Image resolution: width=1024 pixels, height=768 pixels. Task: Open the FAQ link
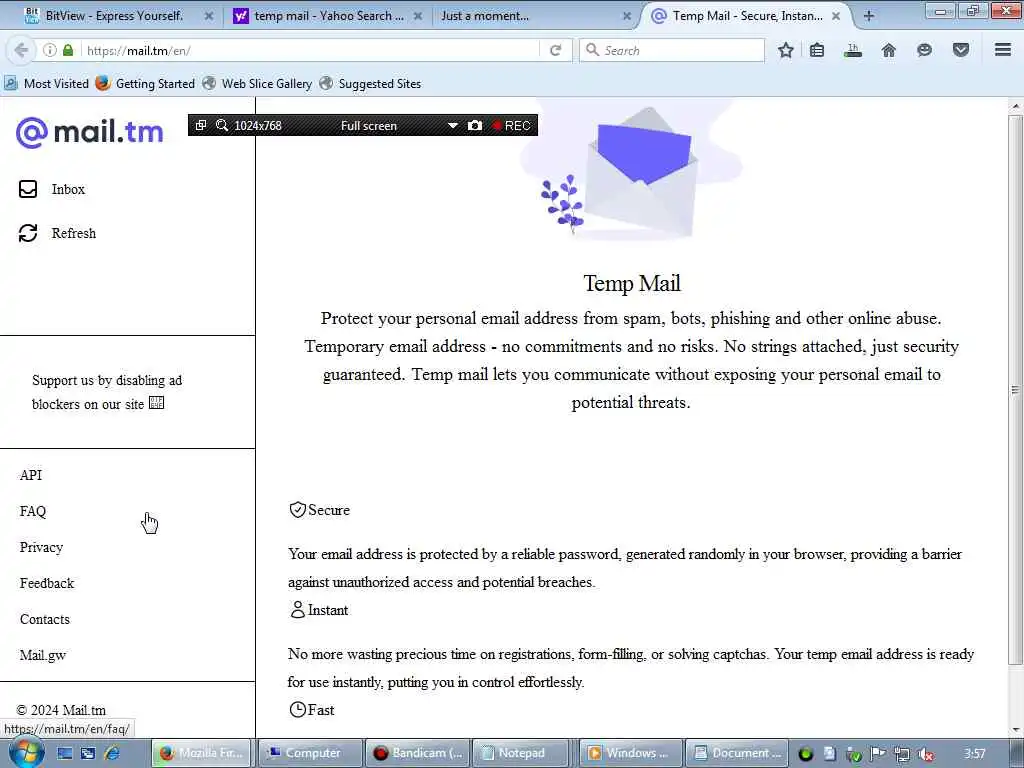tap(33, 511)
